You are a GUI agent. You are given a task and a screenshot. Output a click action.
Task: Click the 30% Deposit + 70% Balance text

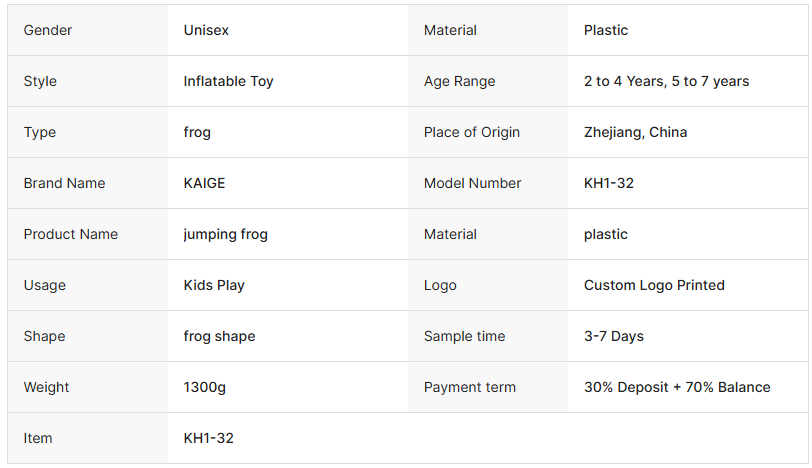click(677, 387)
